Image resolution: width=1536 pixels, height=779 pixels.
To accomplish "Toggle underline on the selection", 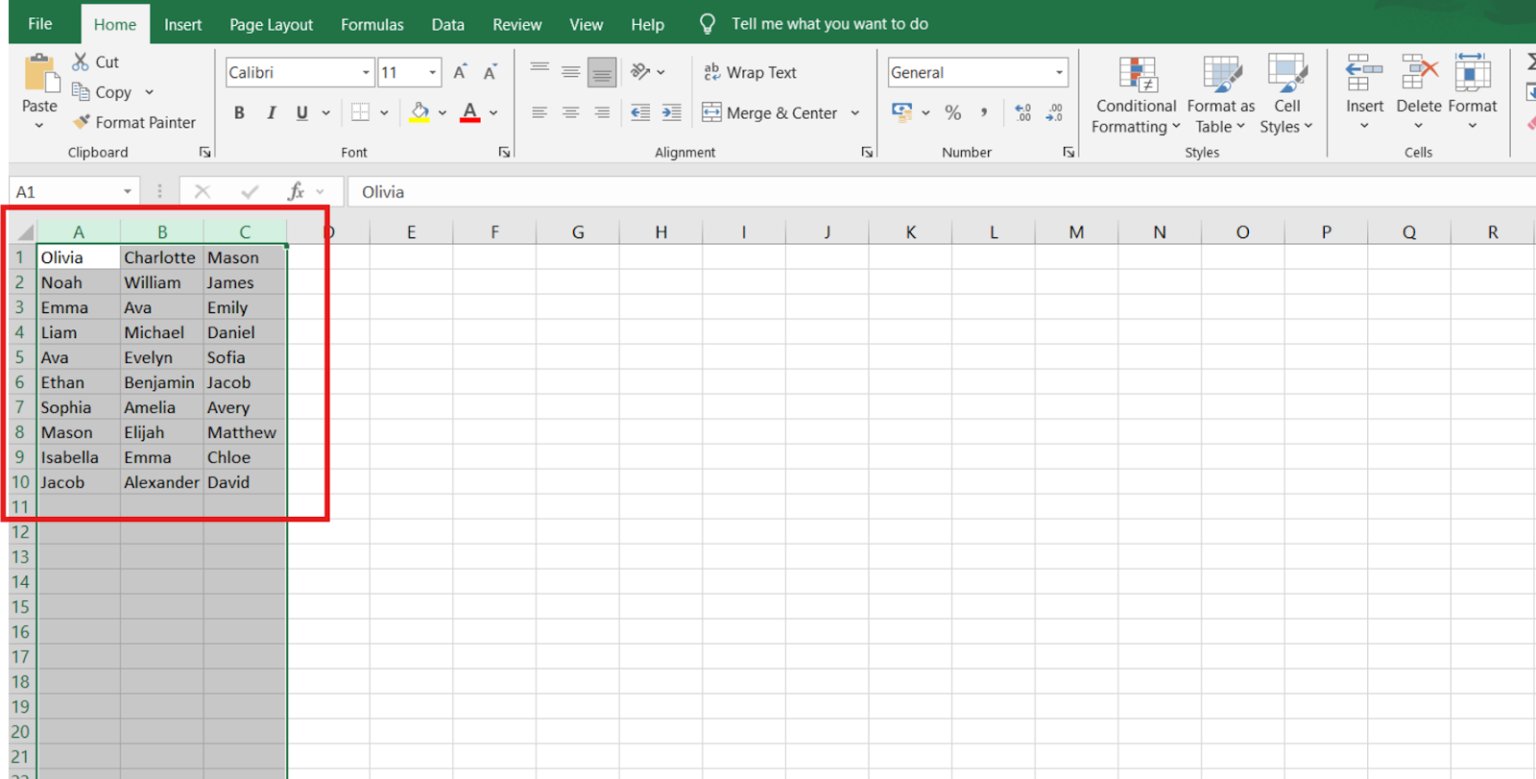I will point(300,113).
